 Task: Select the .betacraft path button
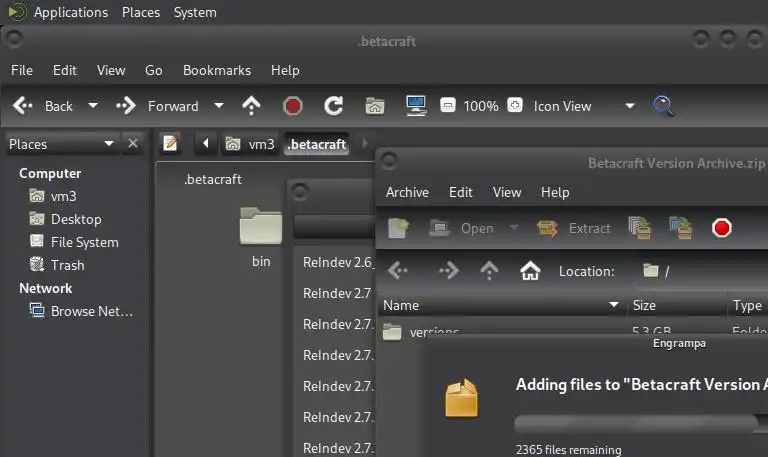pos(317,144)
